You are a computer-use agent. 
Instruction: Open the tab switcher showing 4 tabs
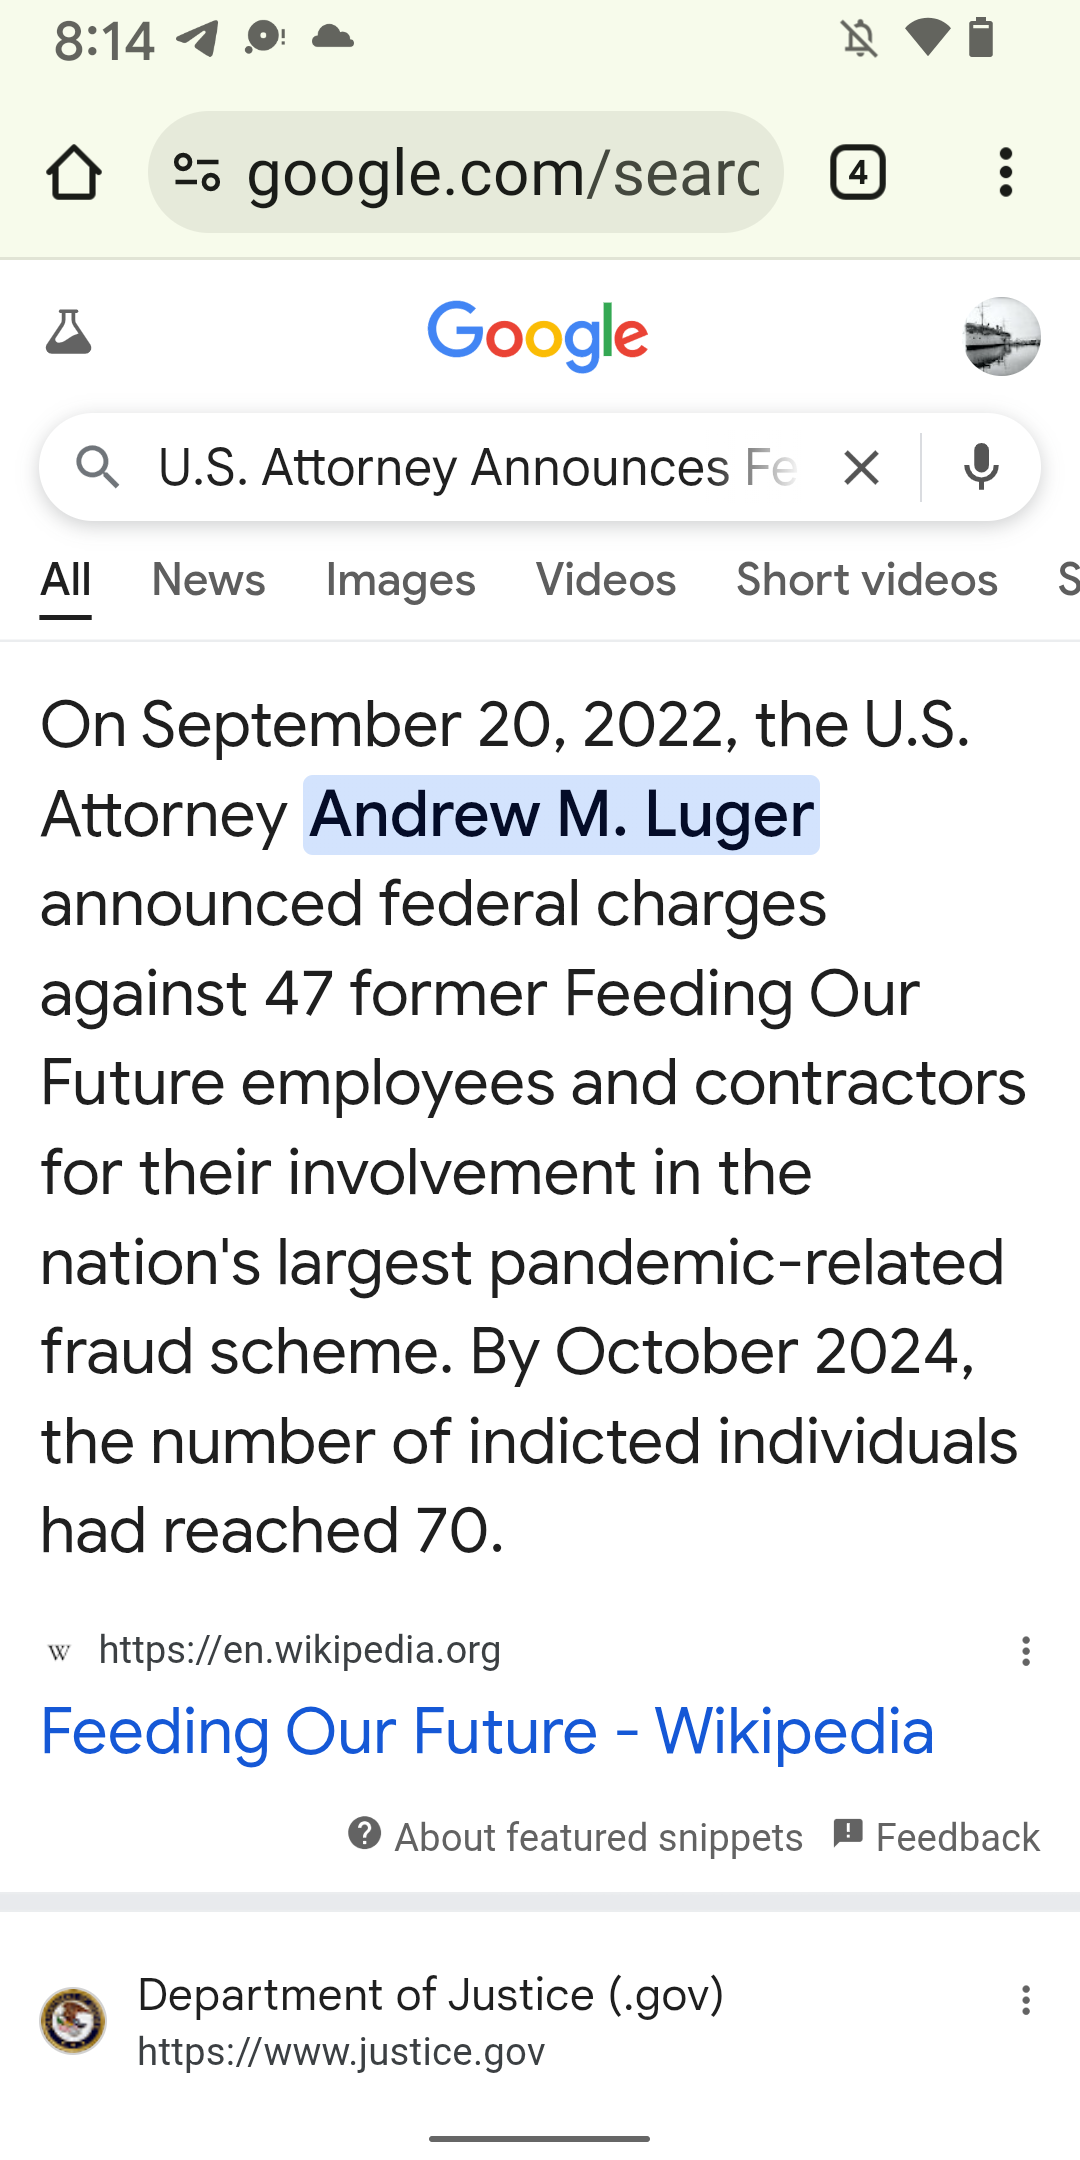click(x=857, y=173)
